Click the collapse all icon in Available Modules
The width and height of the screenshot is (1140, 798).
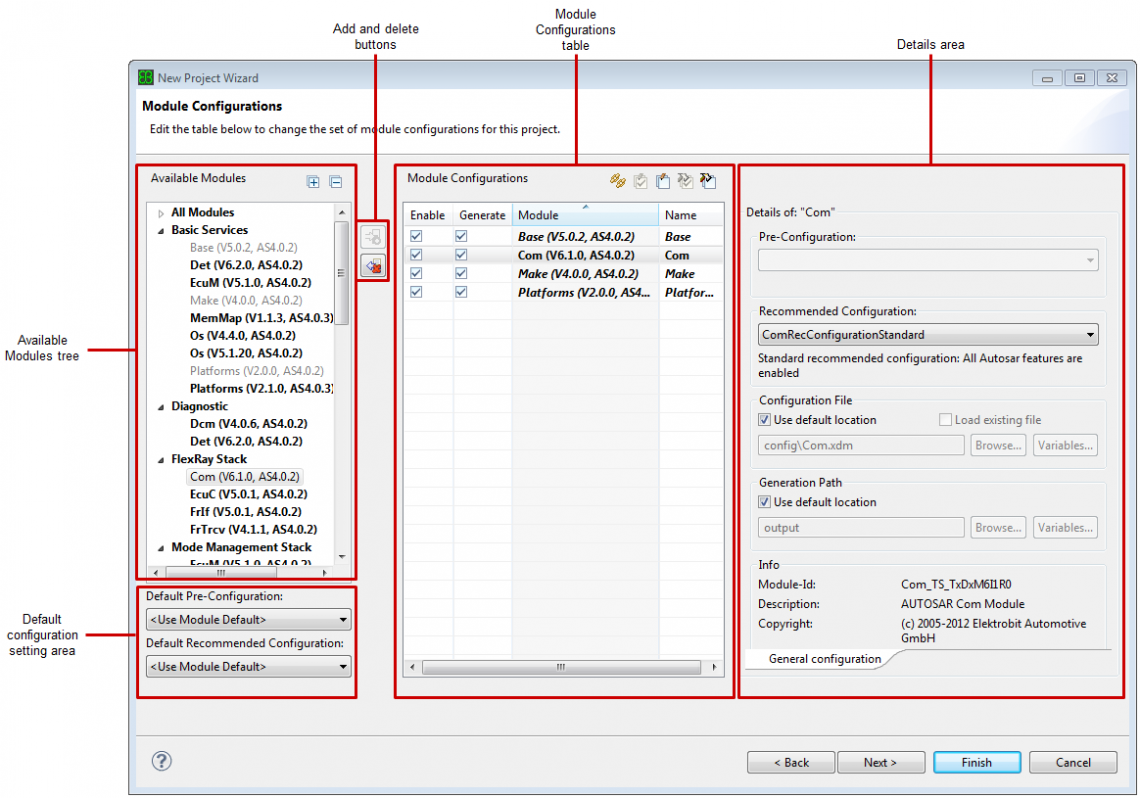(336, 182)
